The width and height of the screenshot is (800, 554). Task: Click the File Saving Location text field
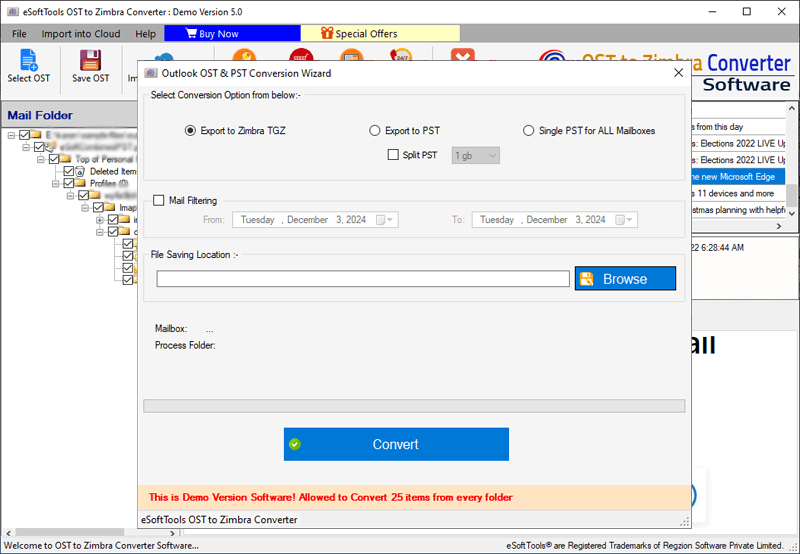[x=363, y=279]
